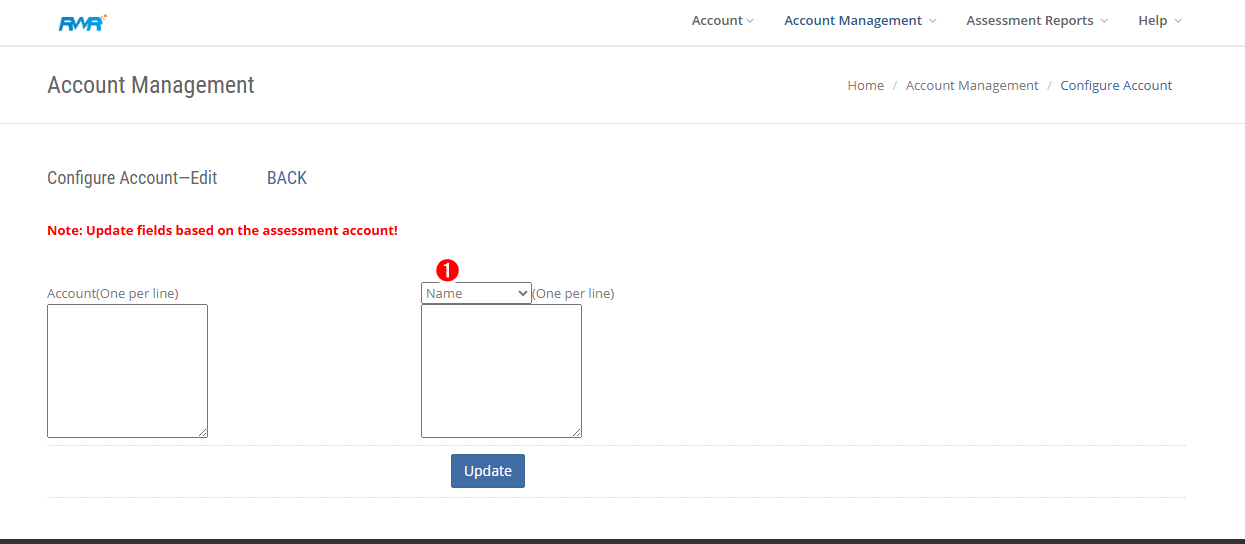Open the Account Management navigation menu
This screenshot has width=1245, height=544.
852,21
